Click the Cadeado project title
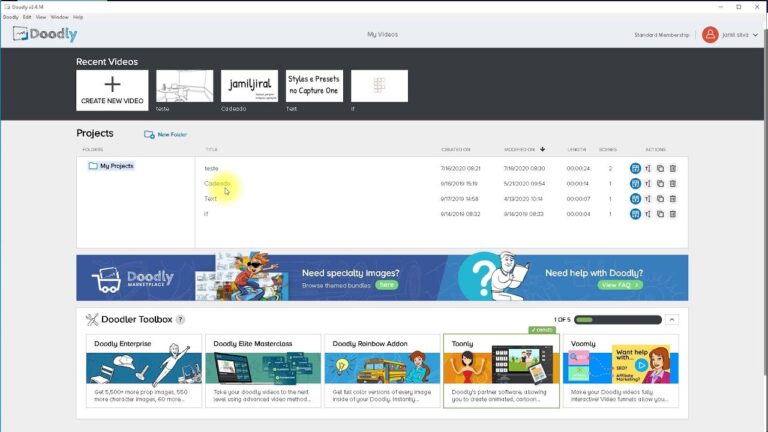 click(x=217, y=184)
